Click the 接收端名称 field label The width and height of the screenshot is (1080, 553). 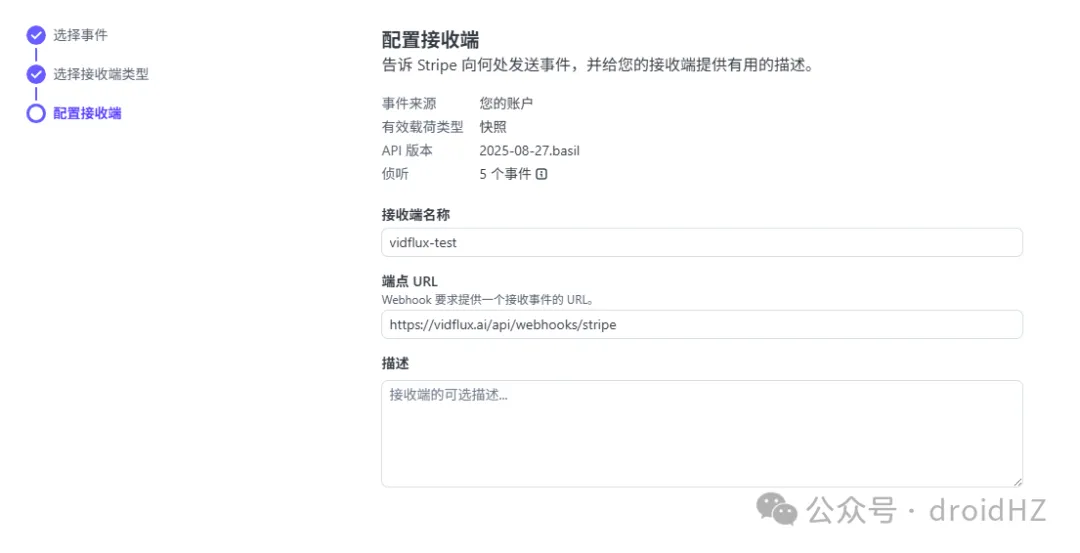pyautogui.click(x=415, y=214)
